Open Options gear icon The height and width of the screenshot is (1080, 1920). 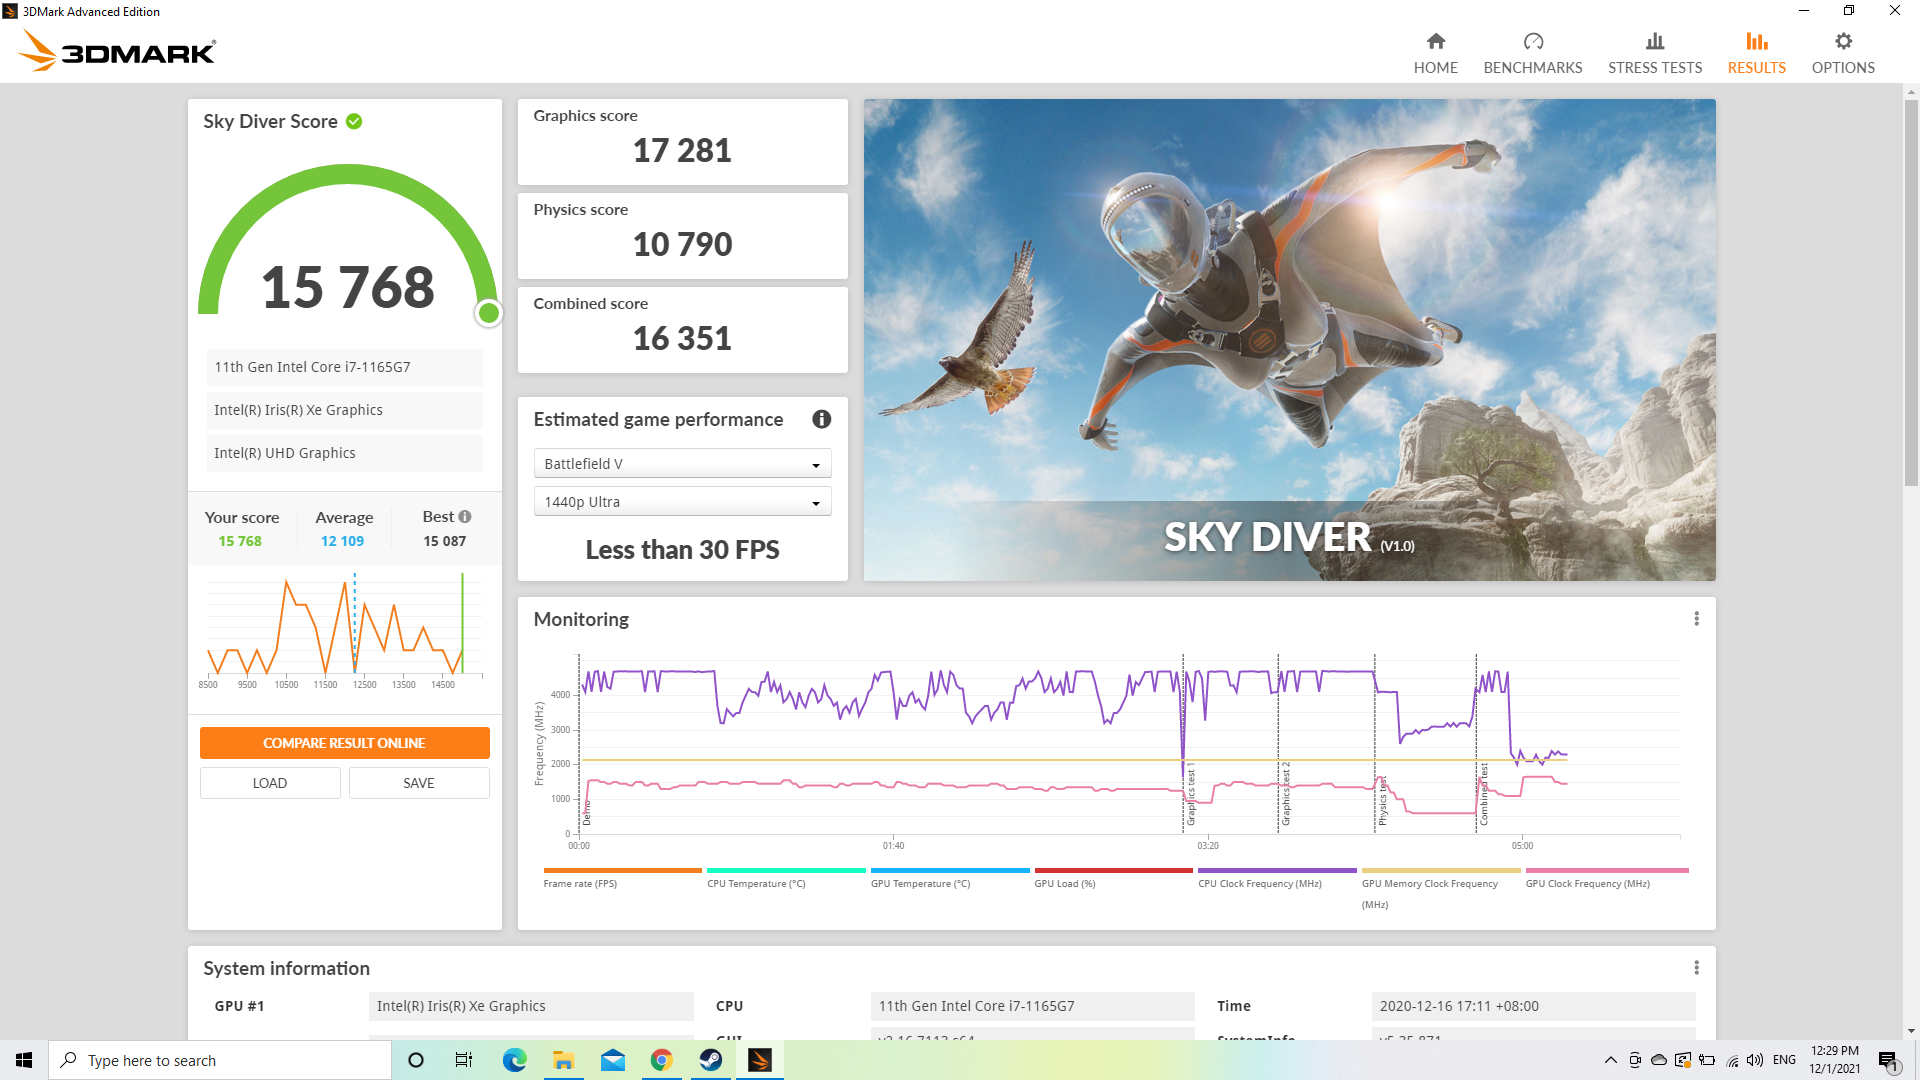pyautogui.click(x=1842, y=41)
